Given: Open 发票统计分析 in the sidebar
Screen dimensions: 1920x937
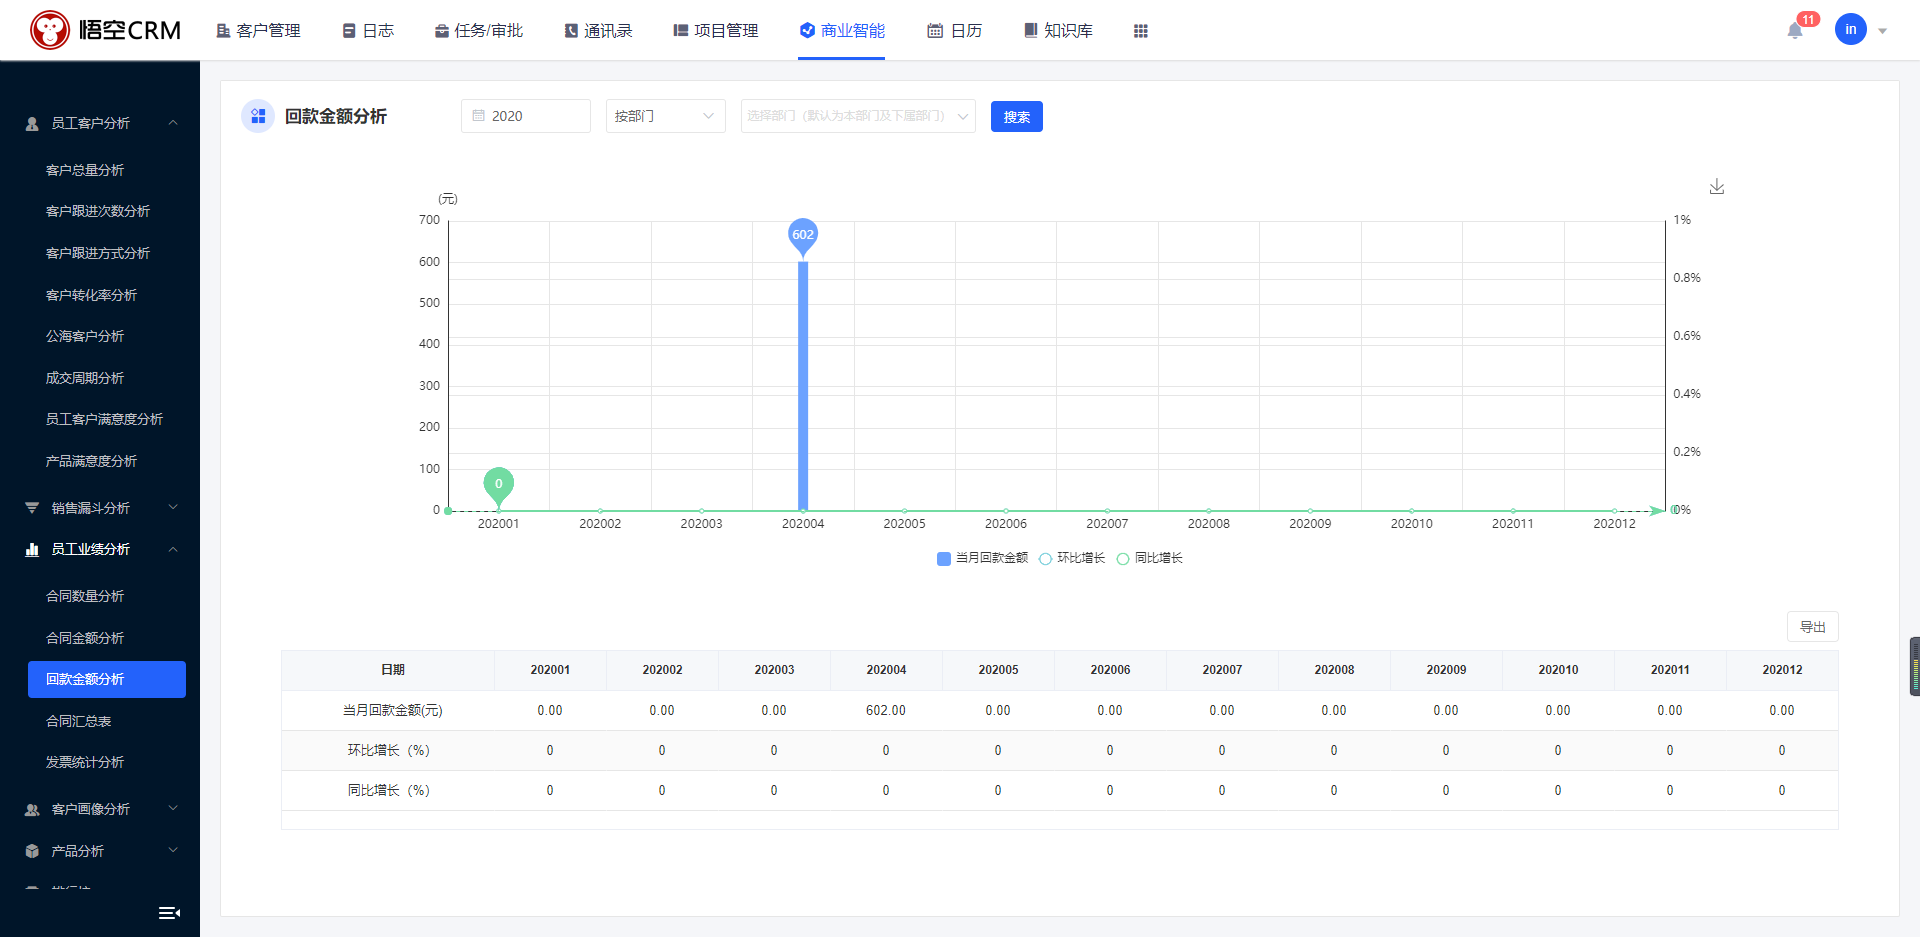Looking at the screenshot, I should click(85, 762).
